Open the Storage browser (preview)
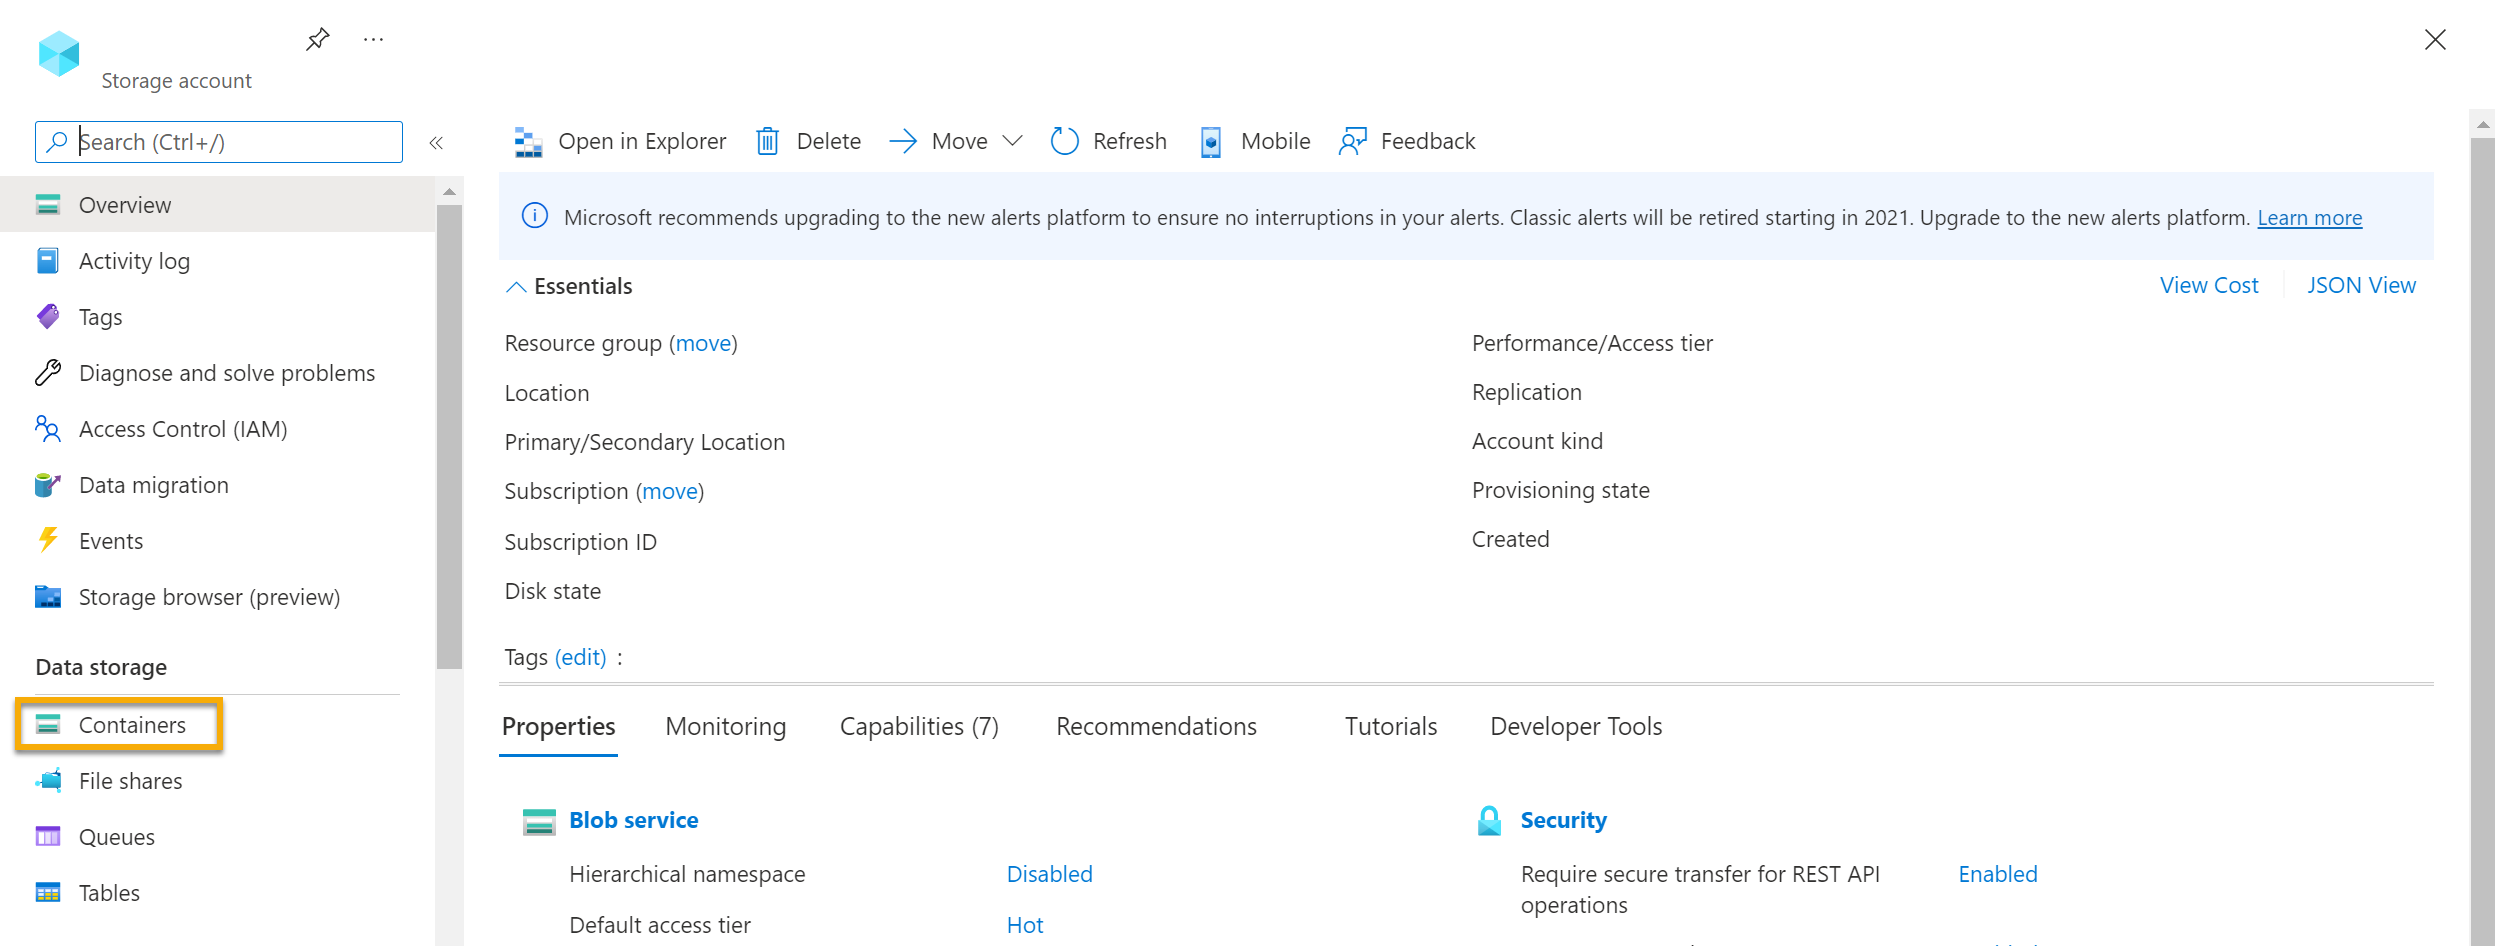 coord(208,597)
